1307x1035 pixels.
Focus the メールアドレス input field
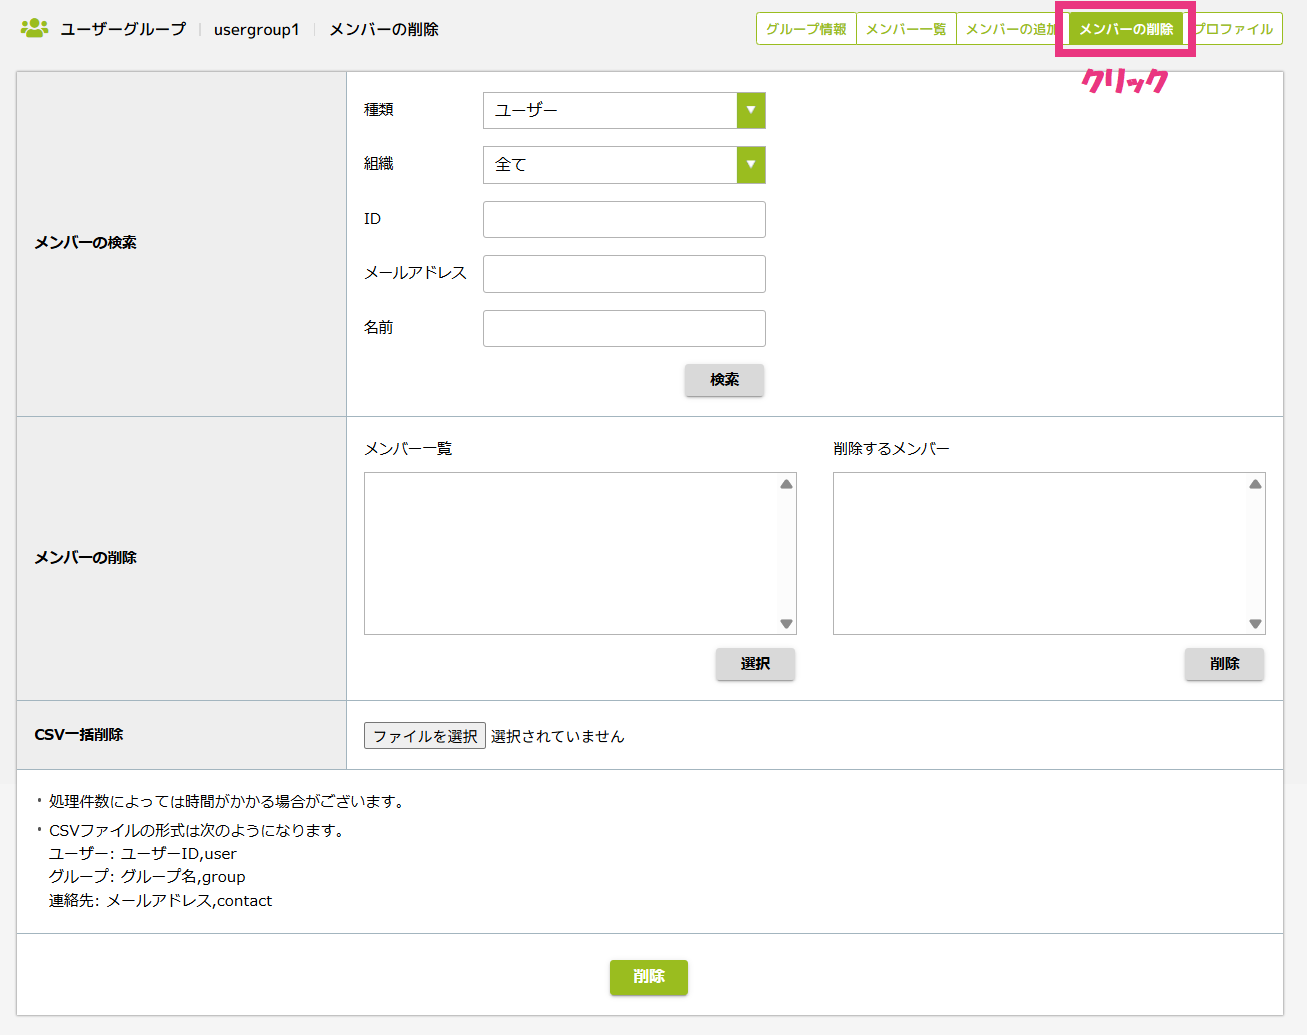(624, 274)
